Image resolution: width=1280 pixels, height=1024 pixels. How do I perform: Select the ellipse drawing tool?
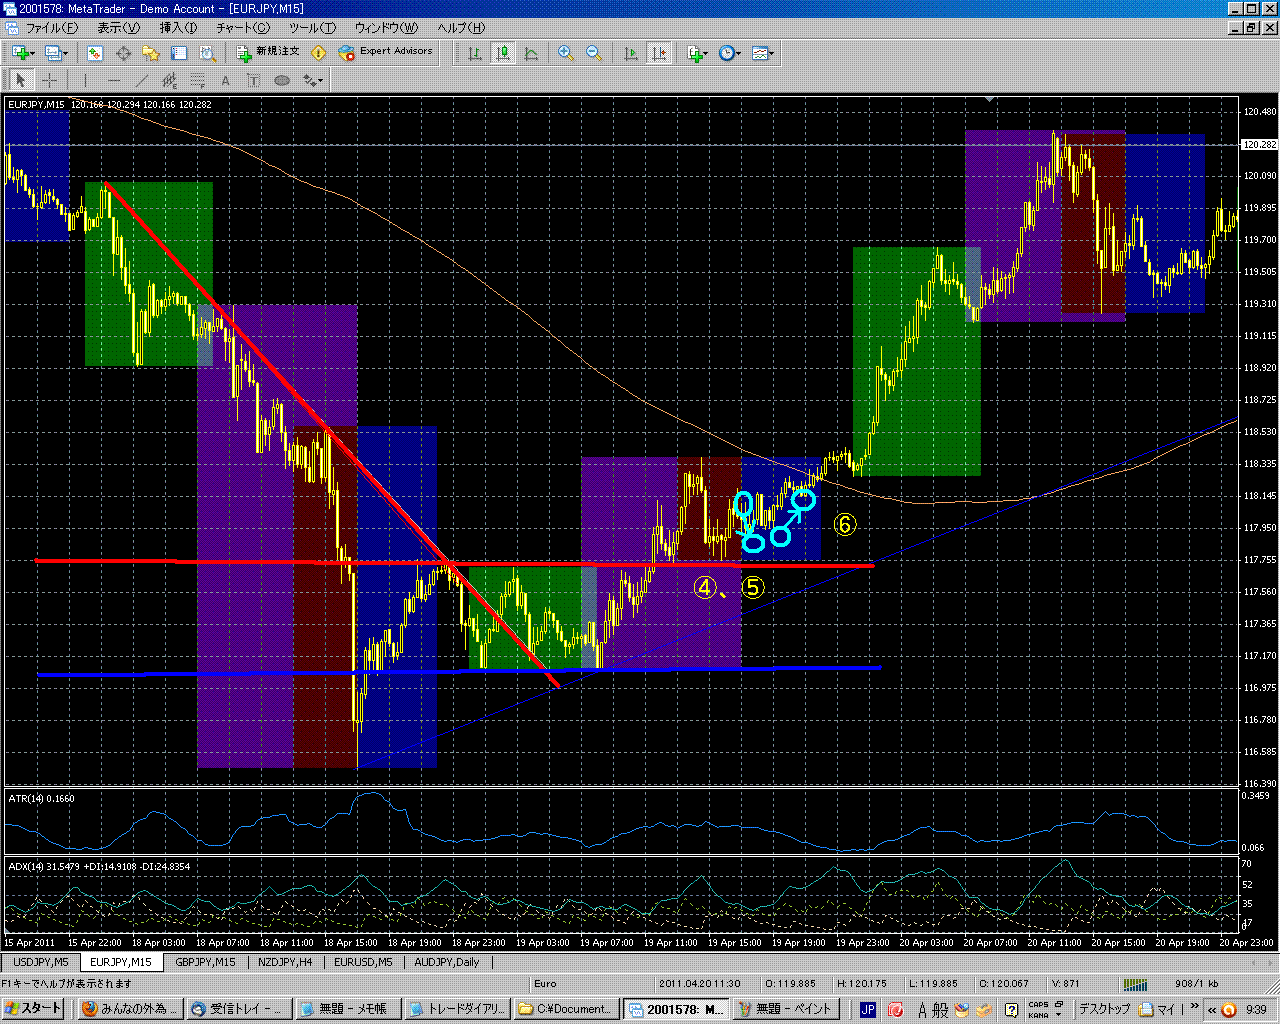coord(282,81)
